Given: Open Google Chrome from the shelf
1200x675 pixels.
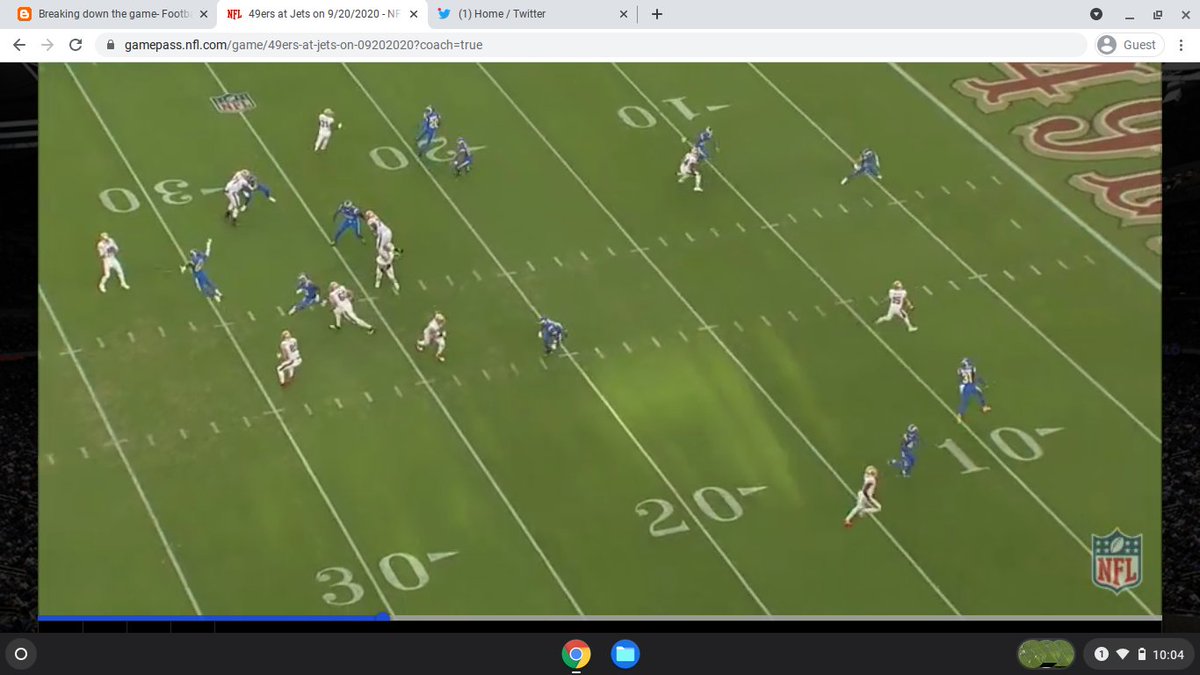Looking at the screenshot, I should 575,655.
